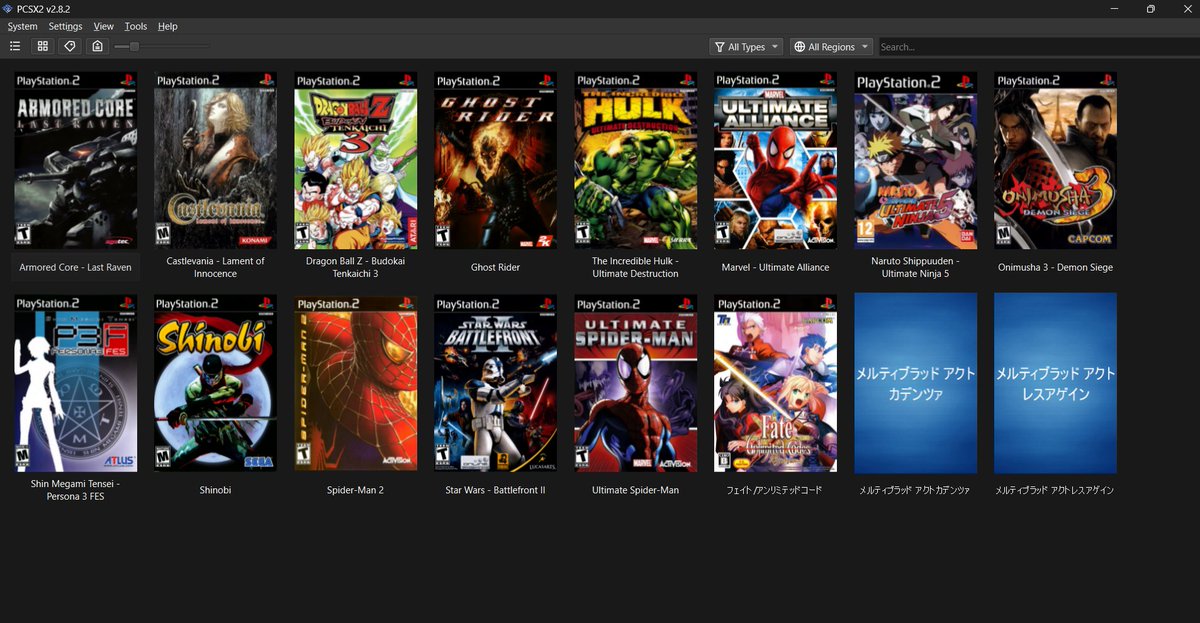Select the Ghost Rider cover art
The height and width of the screenshot is (623, 1200).
coord(495,160)
